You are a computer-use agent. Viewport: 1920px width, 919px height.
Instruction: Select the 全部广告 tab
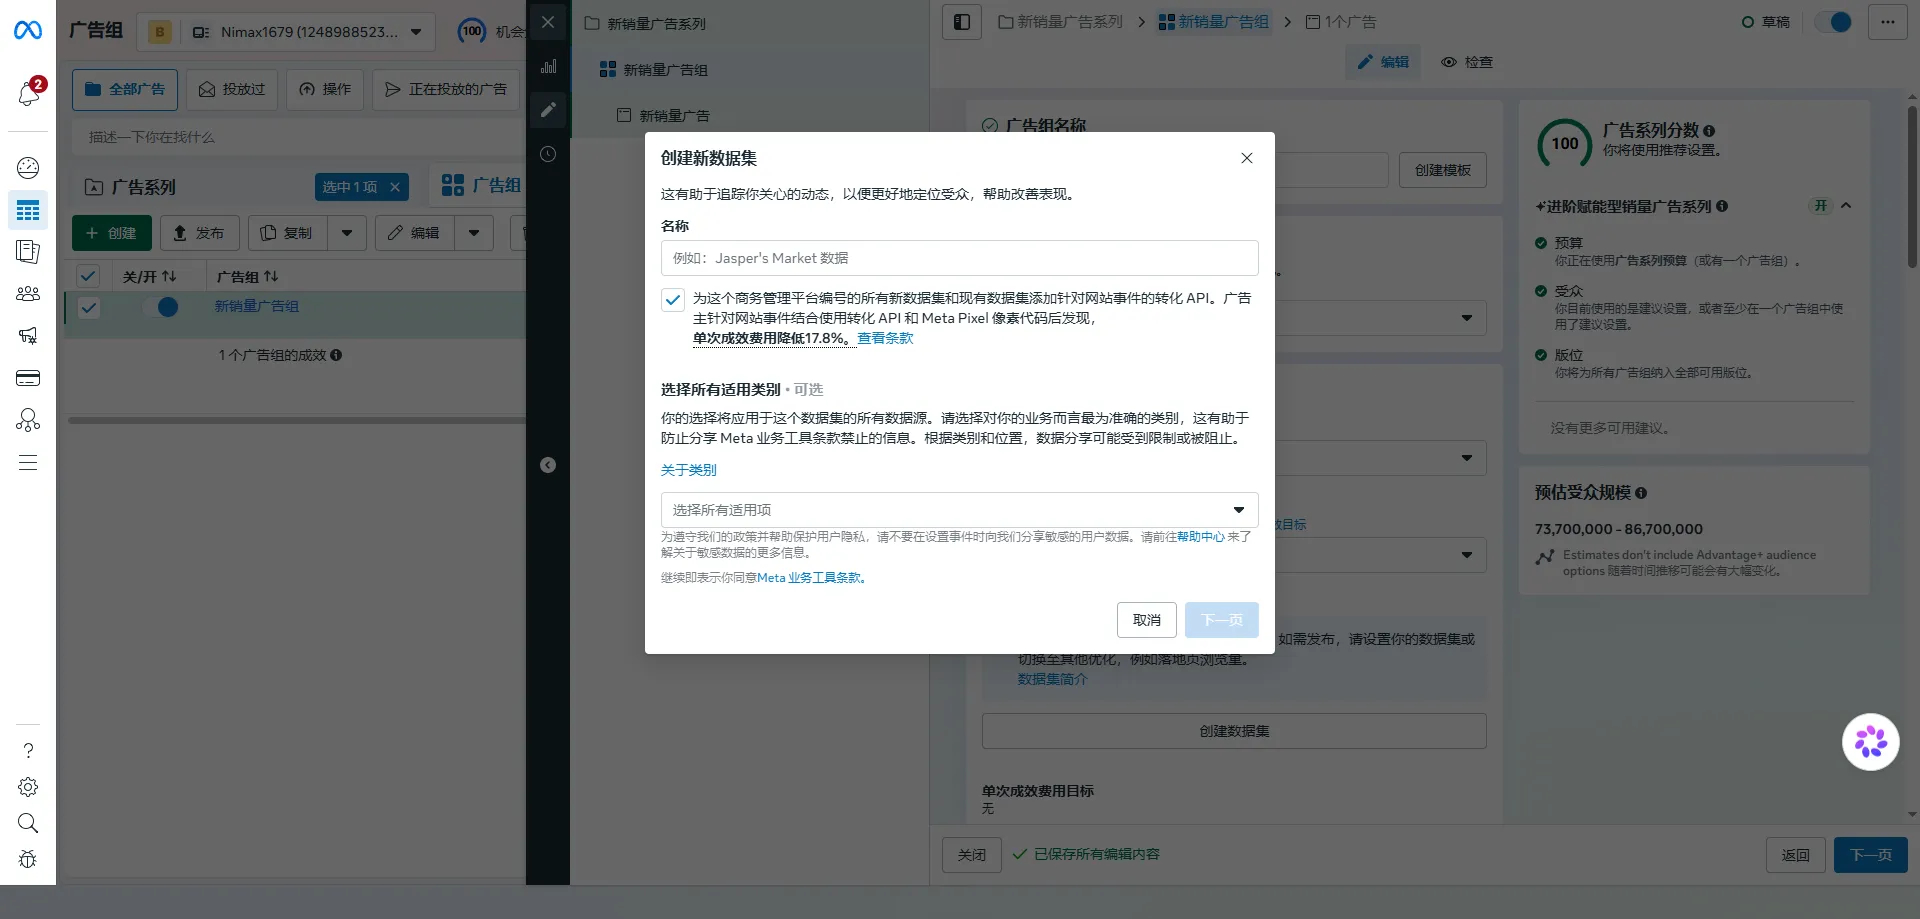(x=125, y=89)
